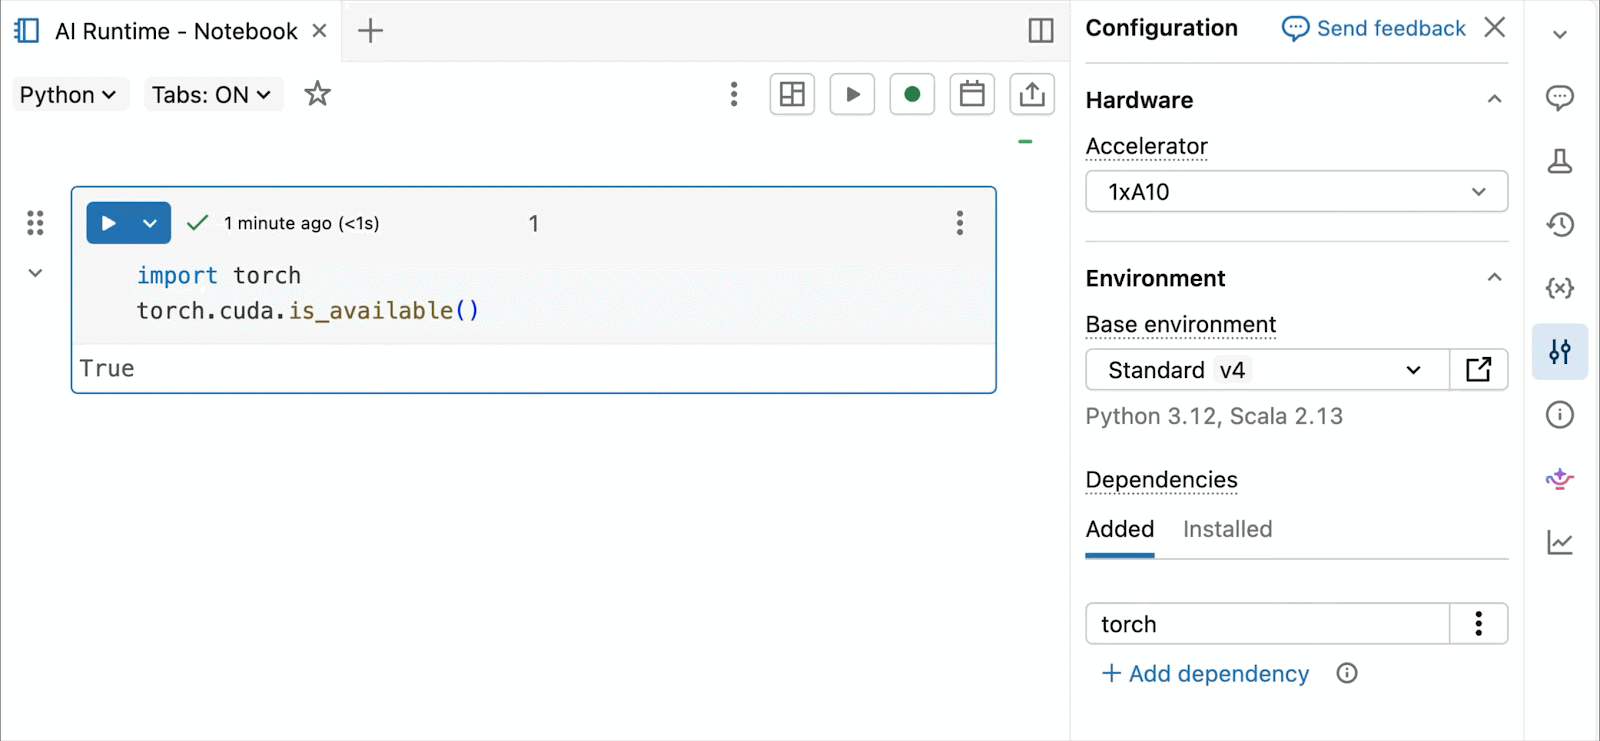Toggle the Tabs: ON setting

pyautogui.click(x=212, y=95)
